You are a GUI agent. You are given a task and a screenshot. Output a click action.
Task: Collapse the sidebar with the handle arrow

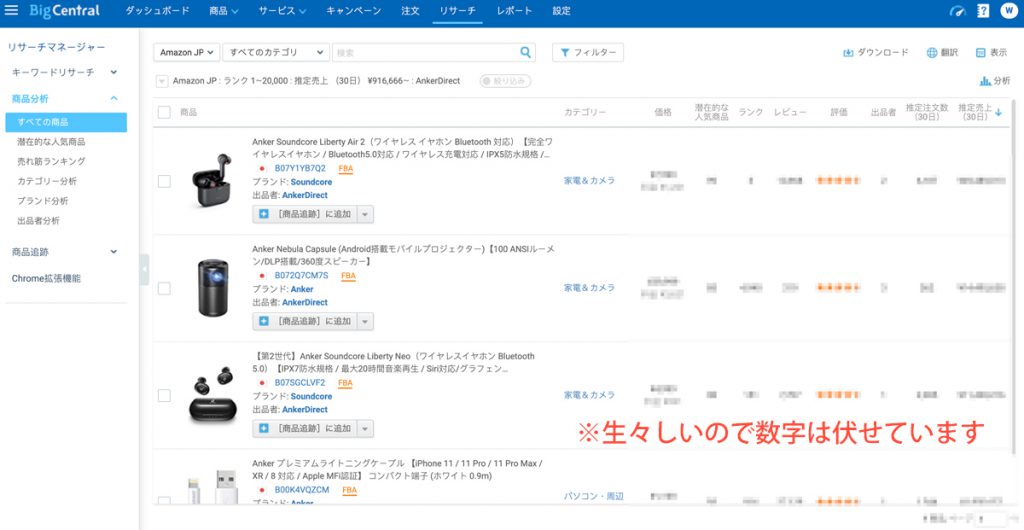[x=144, y=270]
